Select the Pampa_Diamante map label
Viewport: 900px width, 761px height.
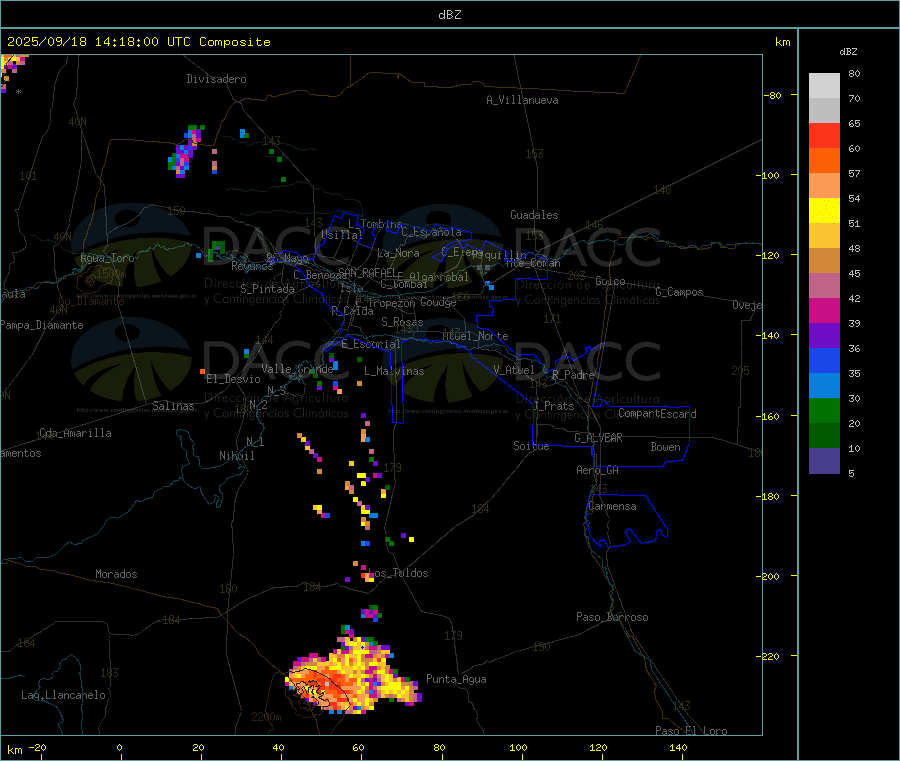click(42, 325)
